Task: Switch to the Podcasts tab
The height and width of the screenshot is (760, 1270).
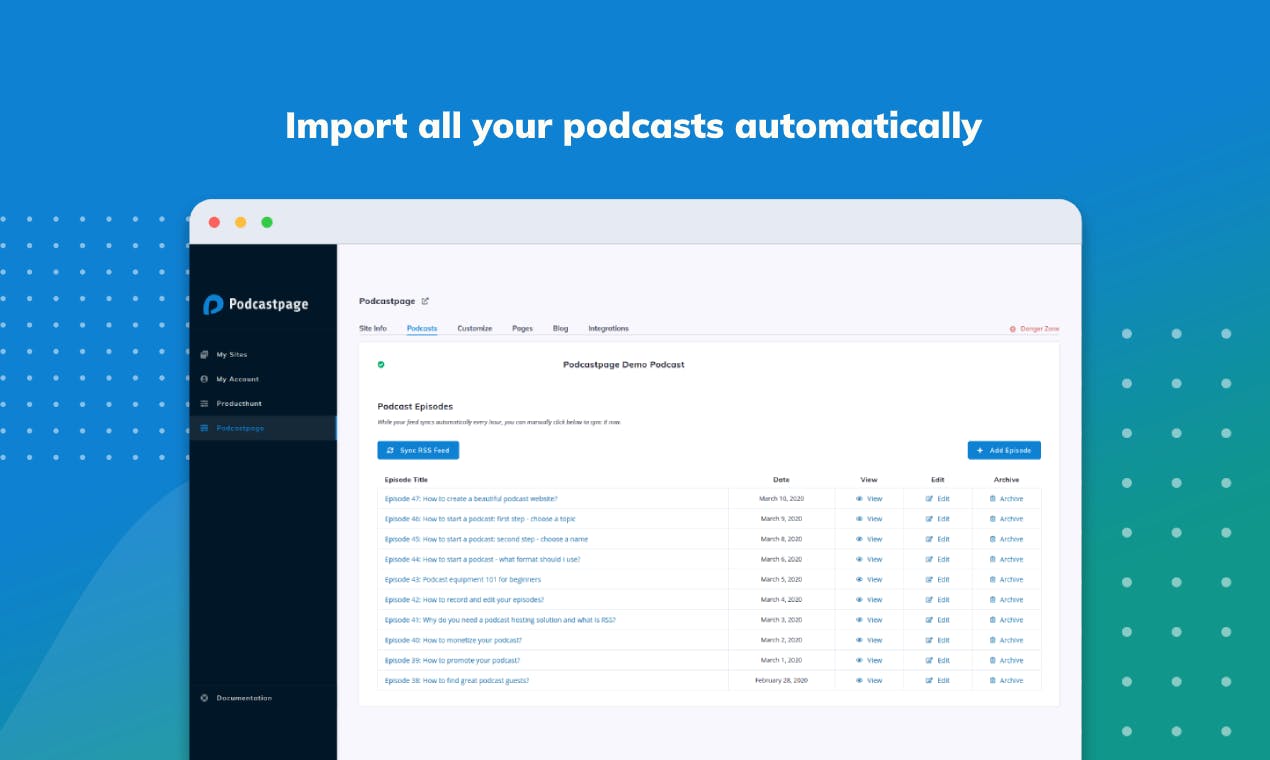Action: click(422, 328)
